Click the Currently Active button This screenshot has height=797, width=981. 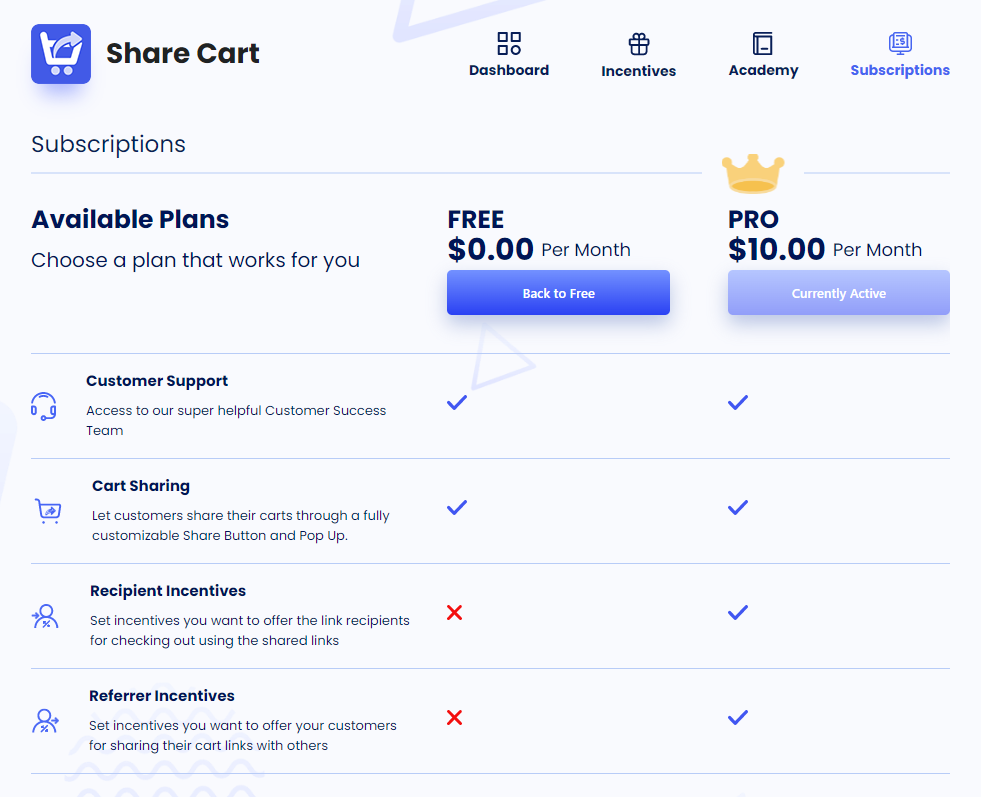[x=838, y=292]
